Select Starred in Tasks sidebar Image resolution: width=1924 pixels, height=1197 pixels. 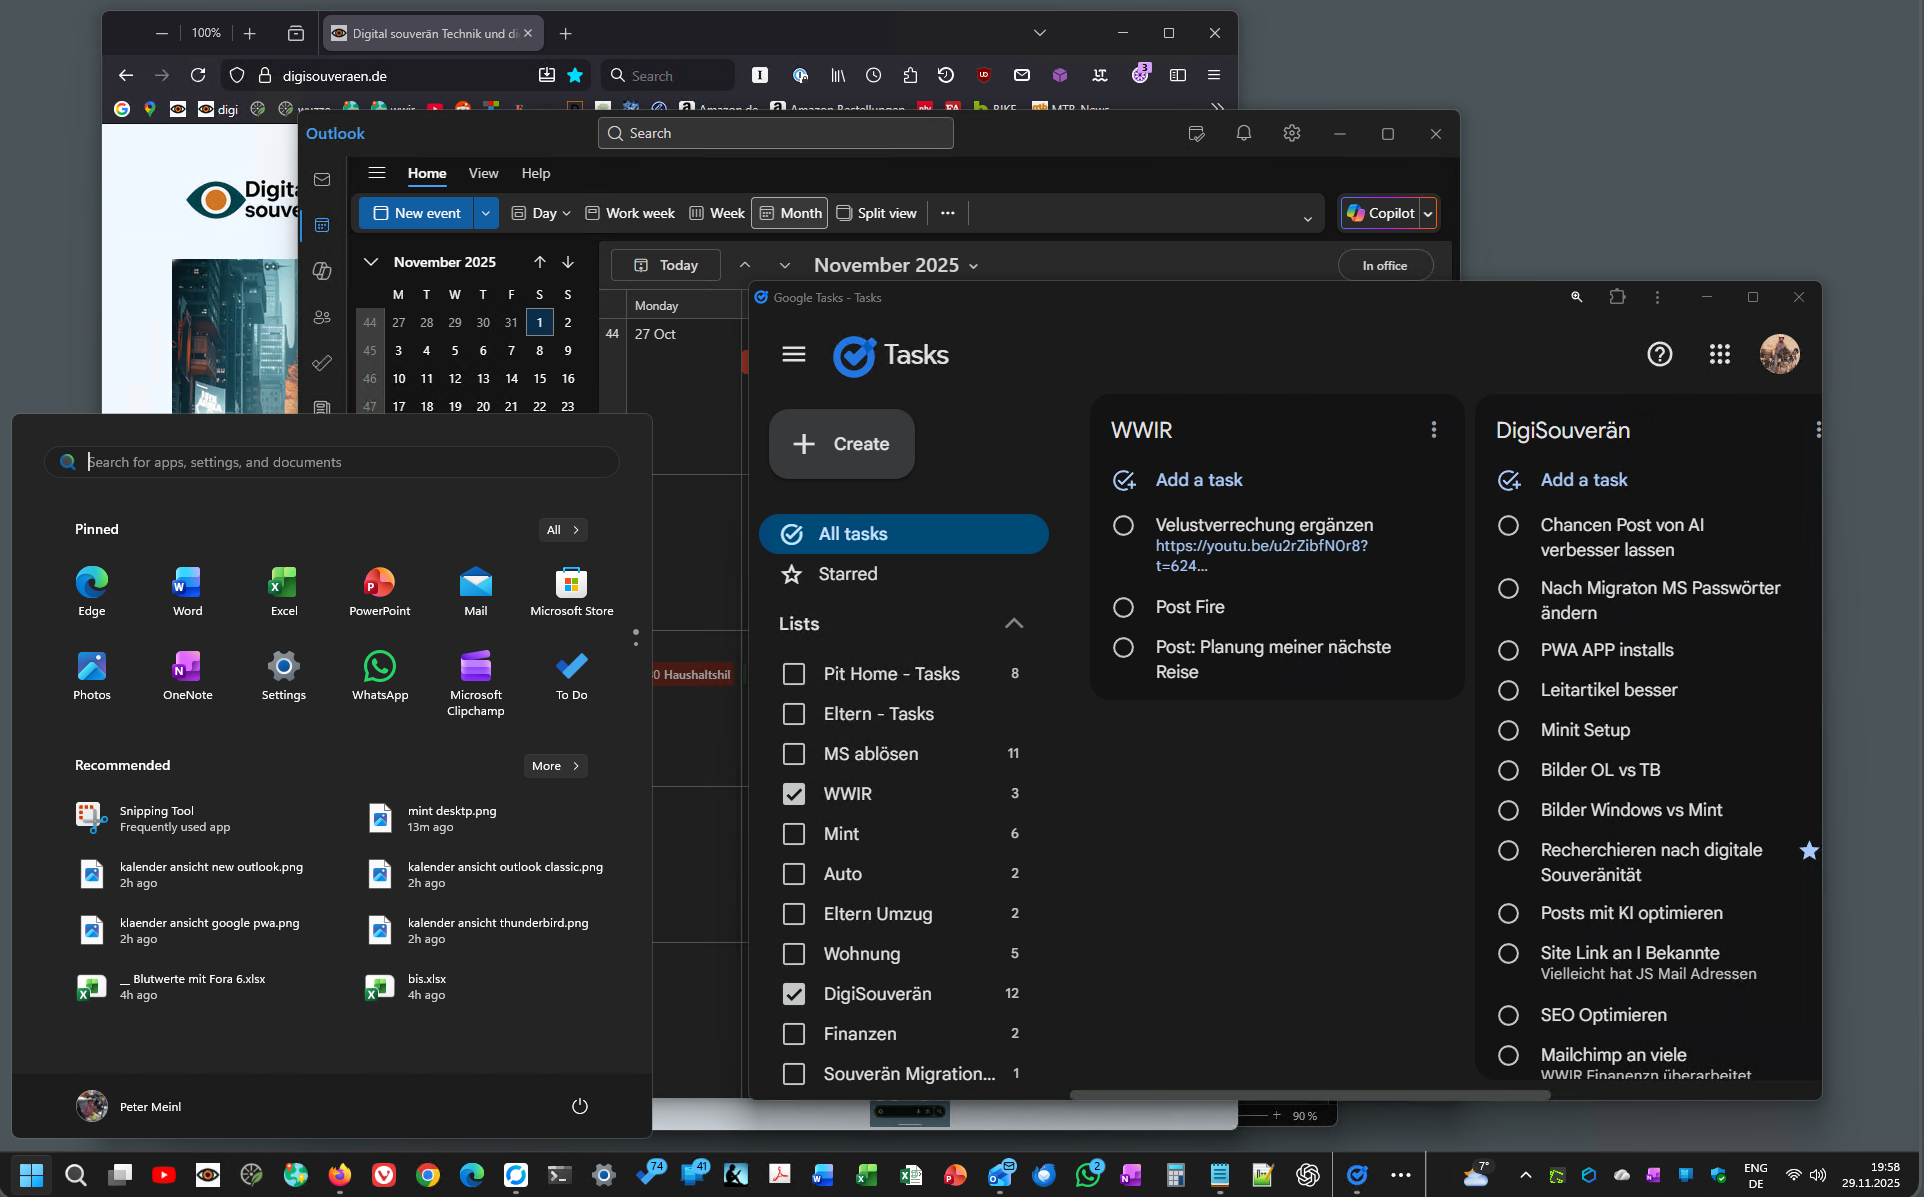[x=847, y=574]
